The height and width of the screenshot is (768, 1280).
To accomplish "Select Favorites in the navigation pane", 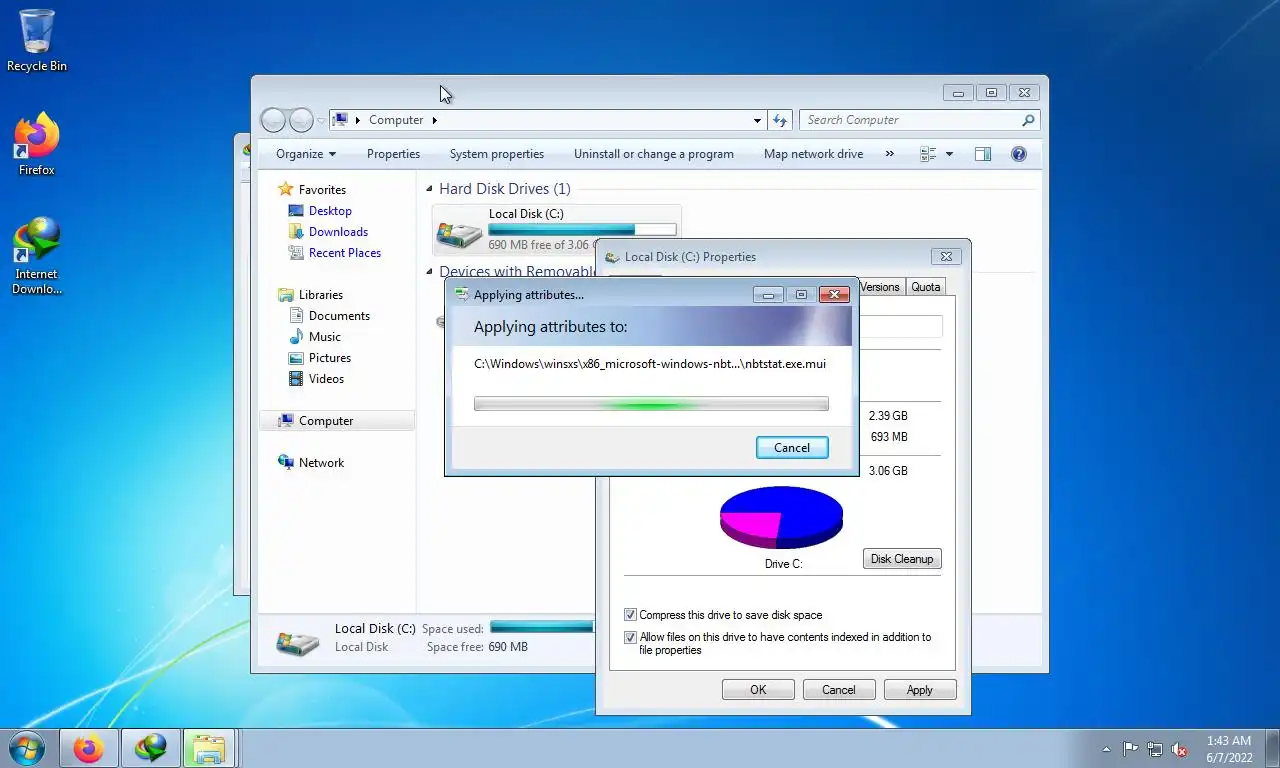I will coord(322,189).
